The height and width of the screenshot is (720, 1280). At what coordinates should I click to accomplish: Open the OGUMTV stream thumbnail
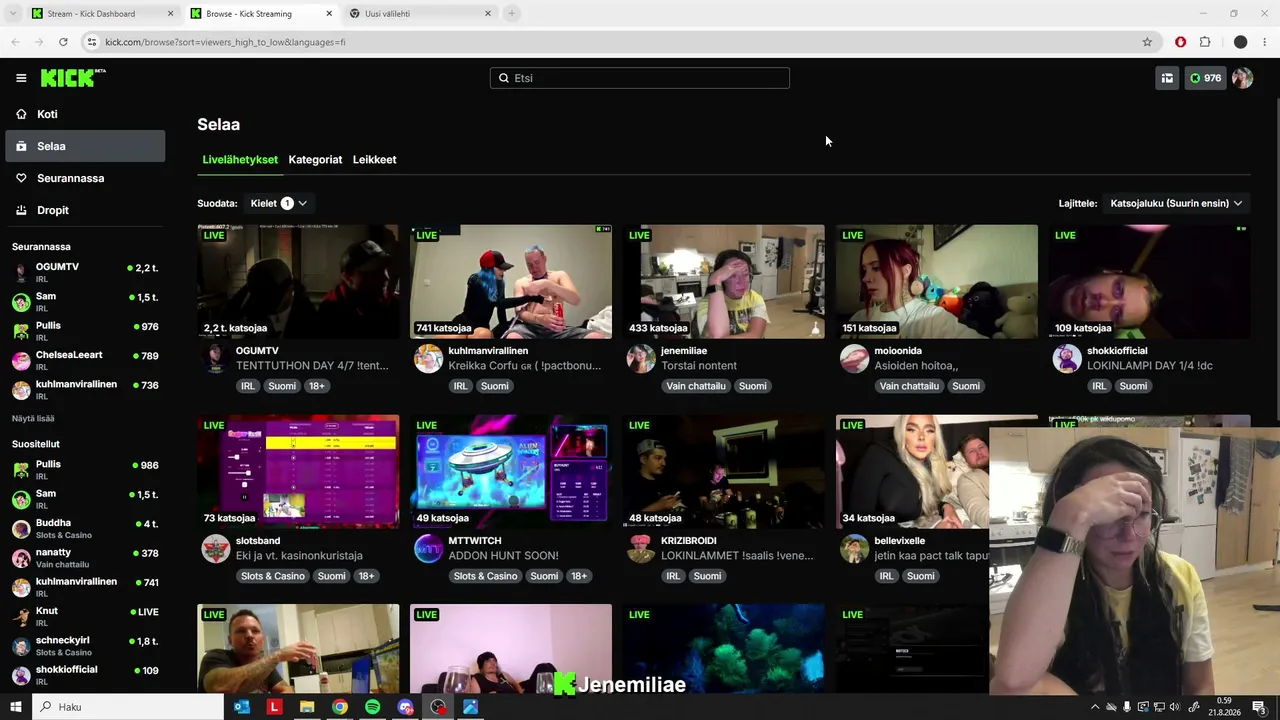pos(298,282)
